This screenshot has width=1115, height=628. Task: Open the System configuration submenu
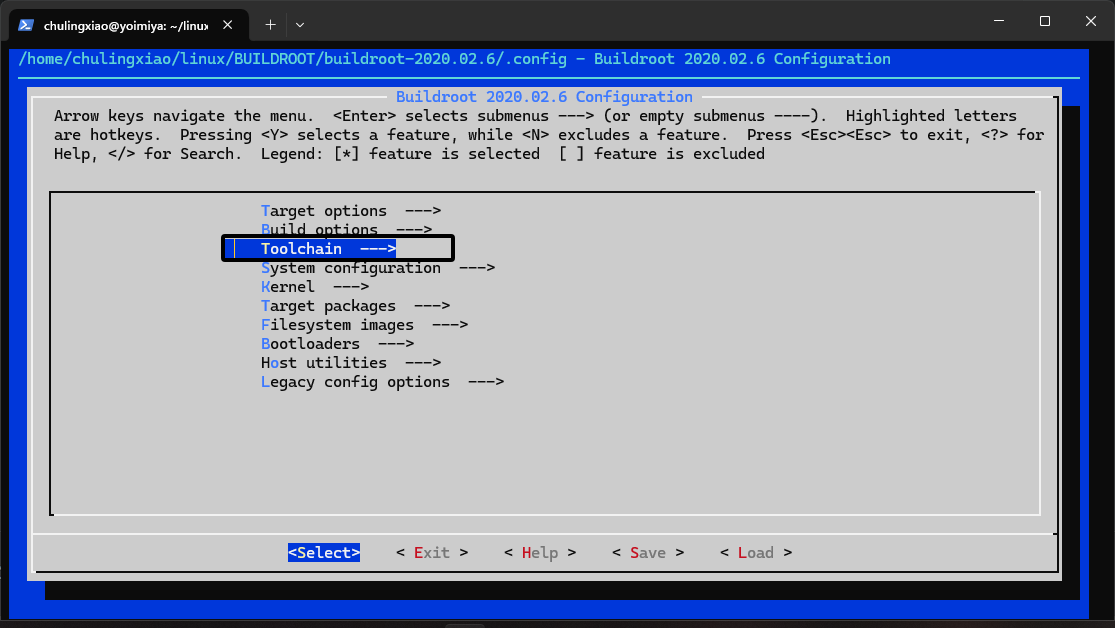point(378,267)
